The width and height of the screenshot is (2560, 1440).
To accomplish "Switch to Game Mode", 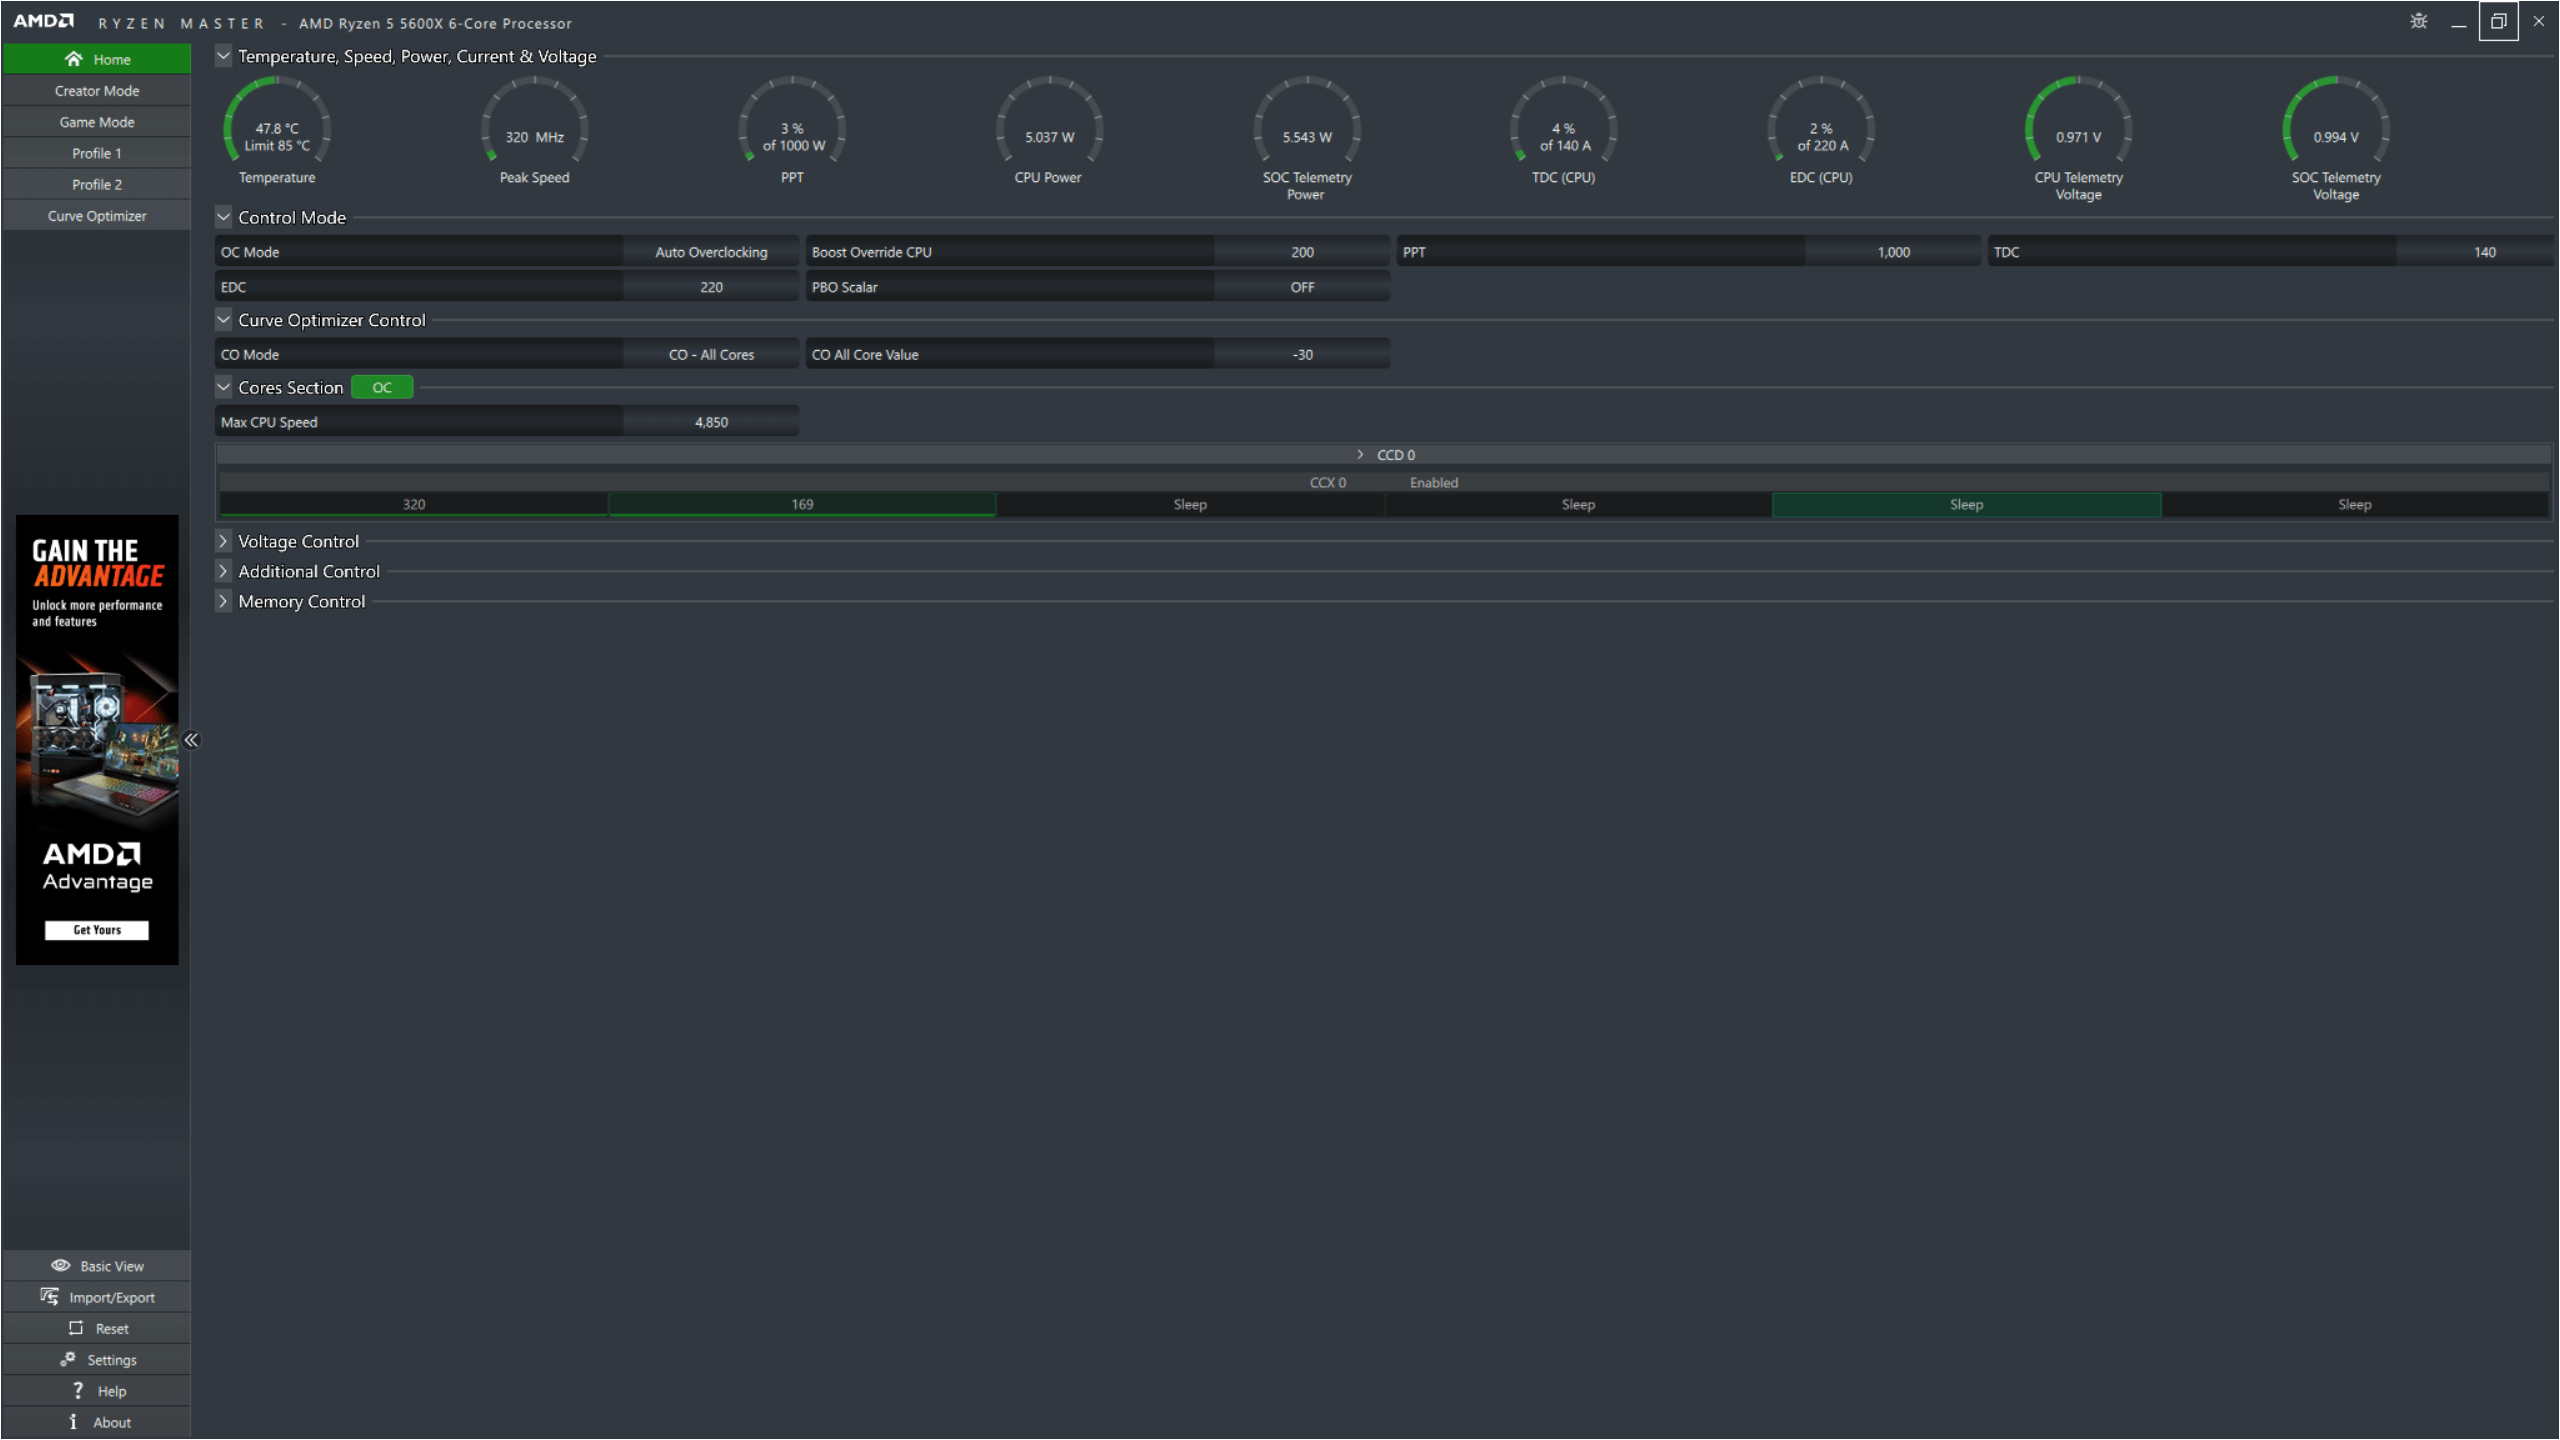I will pos(97,122).
